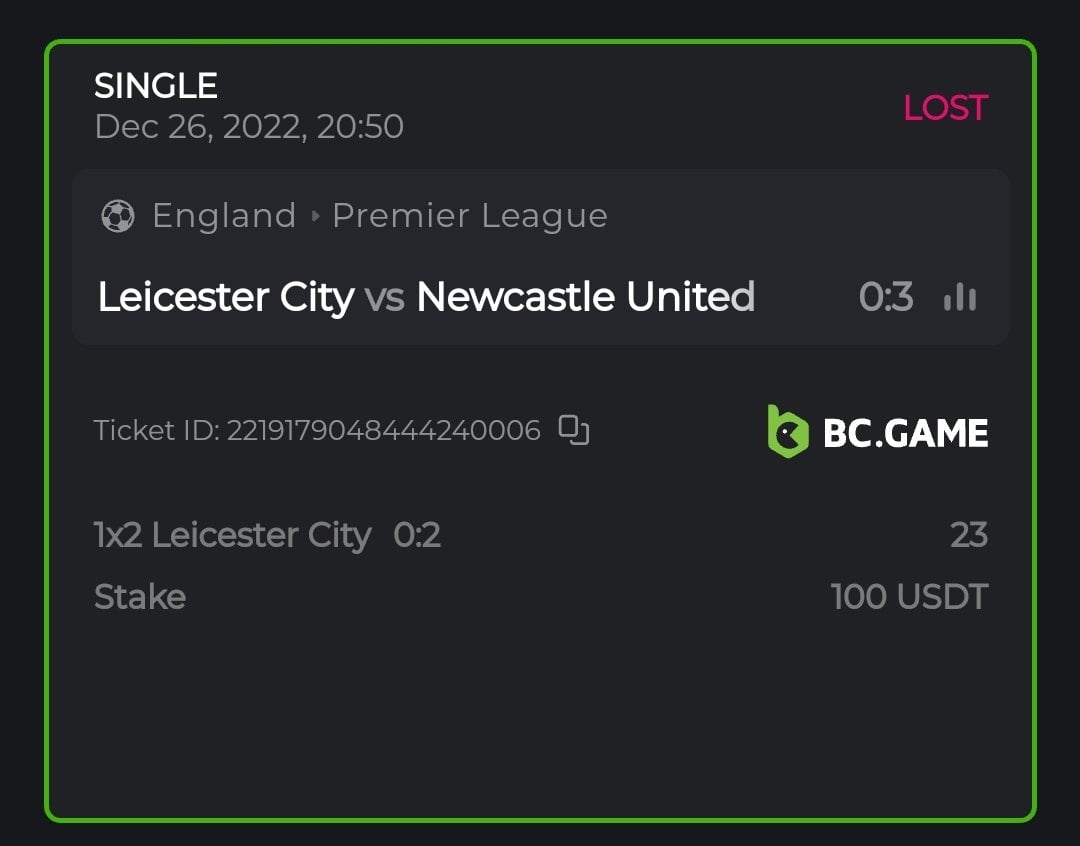This screenshot has width=1080, height=846.
Task: Click the 0:3 final score
Action: (x=886, y=297)
